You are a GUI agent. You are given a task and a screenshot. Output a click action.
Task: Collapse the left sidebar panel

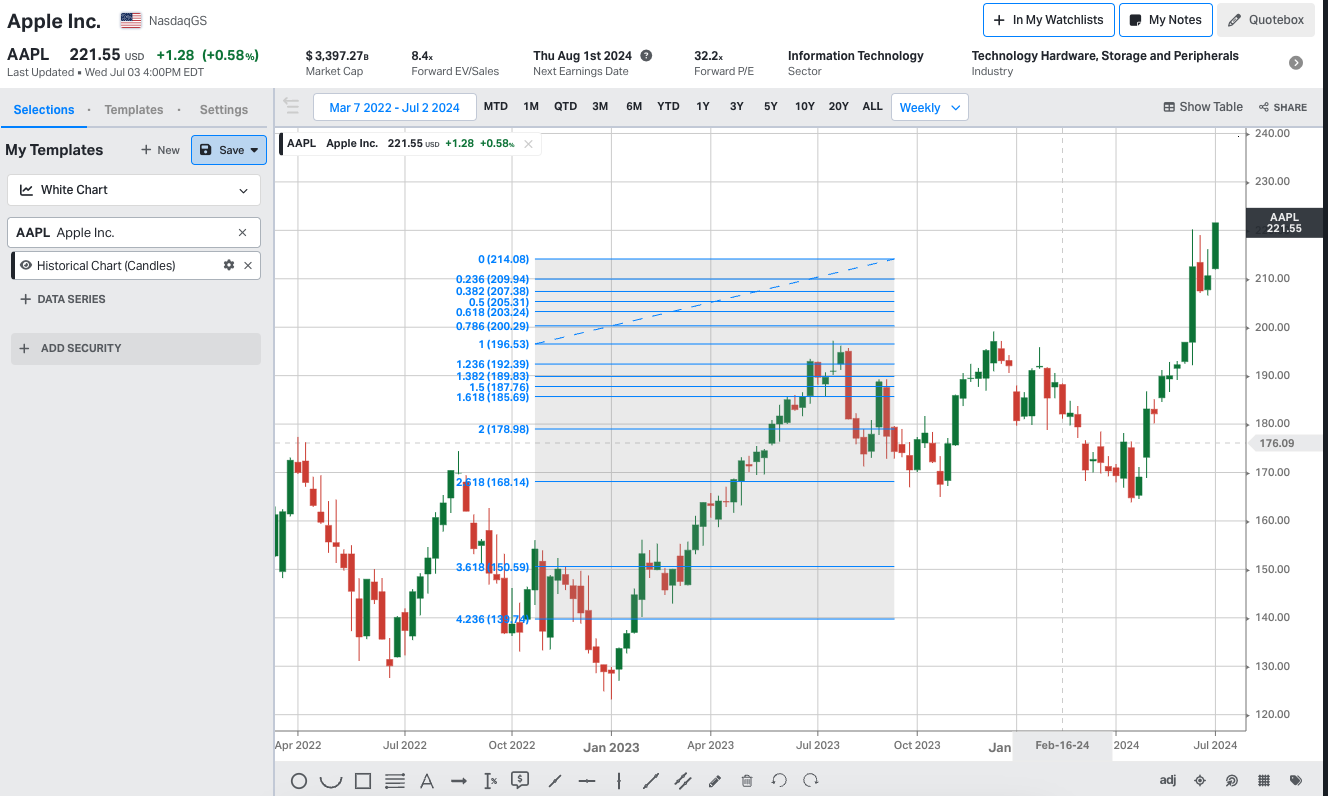tap(291, 106)
